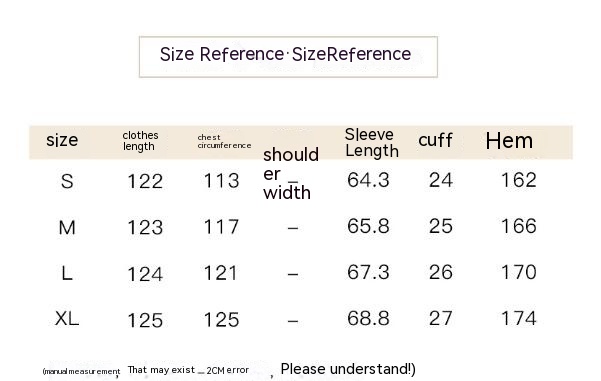This screenshot has height=381, width=601.
Task: Select sleeve length value 67.3
Action: [368, 272]
